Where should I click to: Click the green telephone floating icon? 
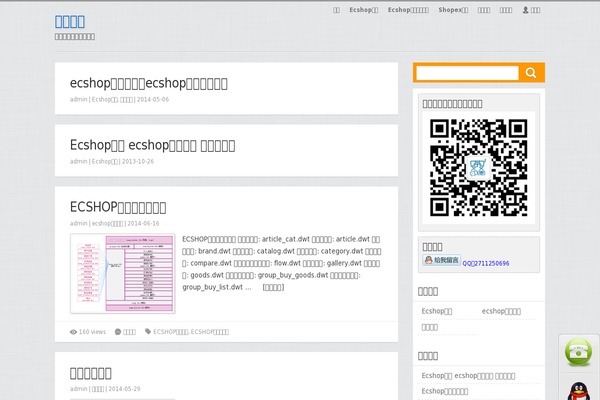coord(578,352)
